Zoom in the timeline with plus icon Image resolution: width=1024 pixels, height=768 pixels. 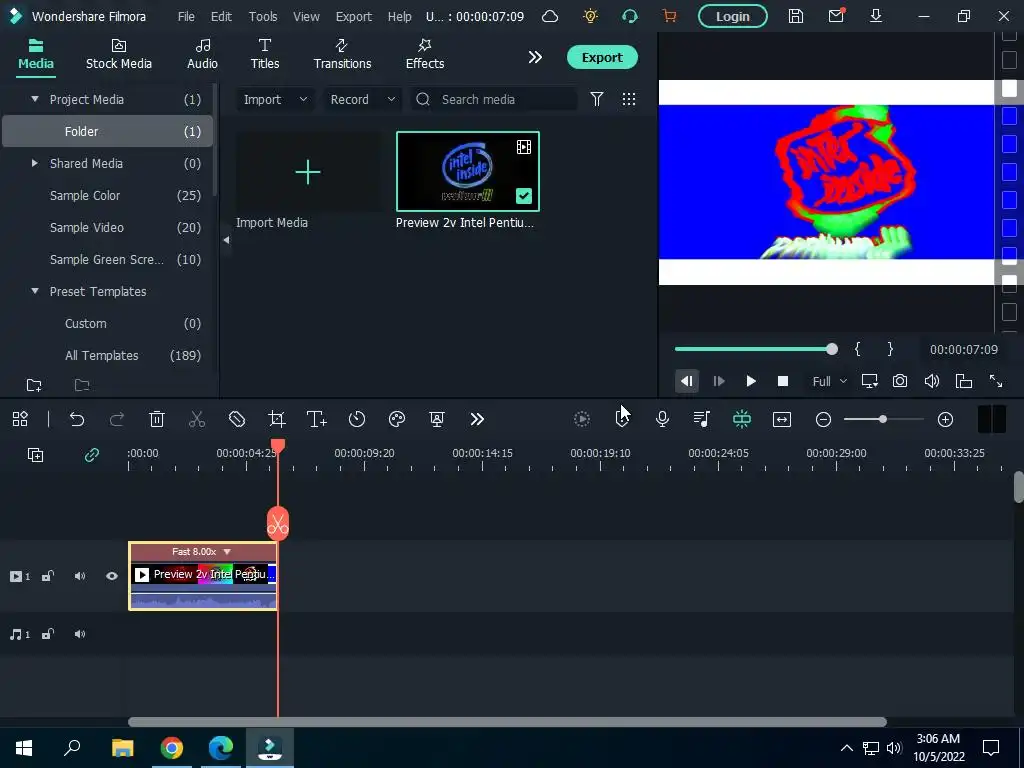(x=946, y=419)
